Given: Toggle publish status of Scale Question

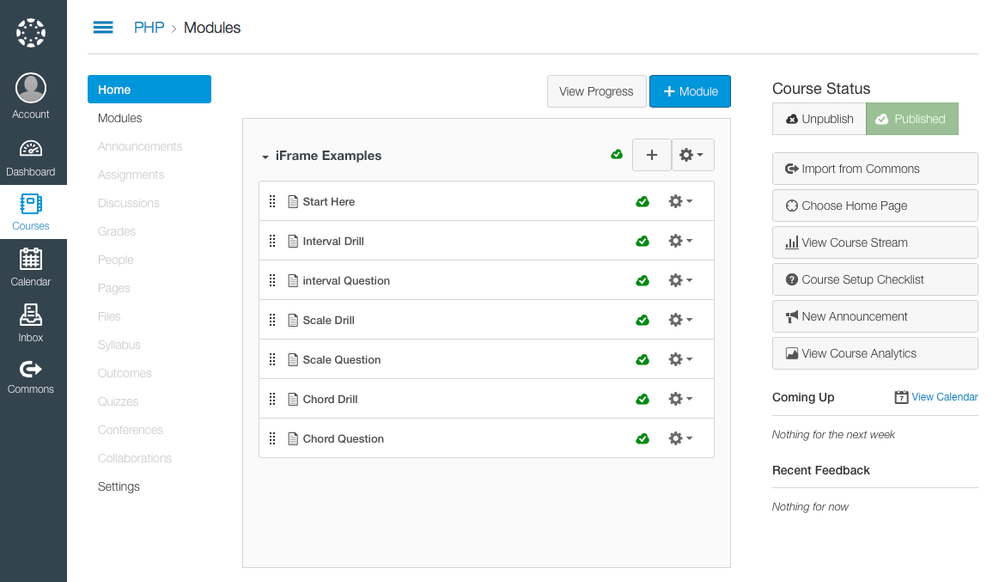Looking at the screenshot, I should (x=643, y=360).
